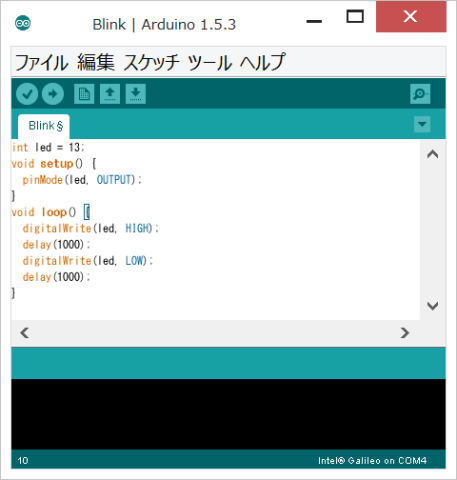Open the Serial Monitor magnifier icon
This screenshot has width=457, height=480.
(420, 94)
